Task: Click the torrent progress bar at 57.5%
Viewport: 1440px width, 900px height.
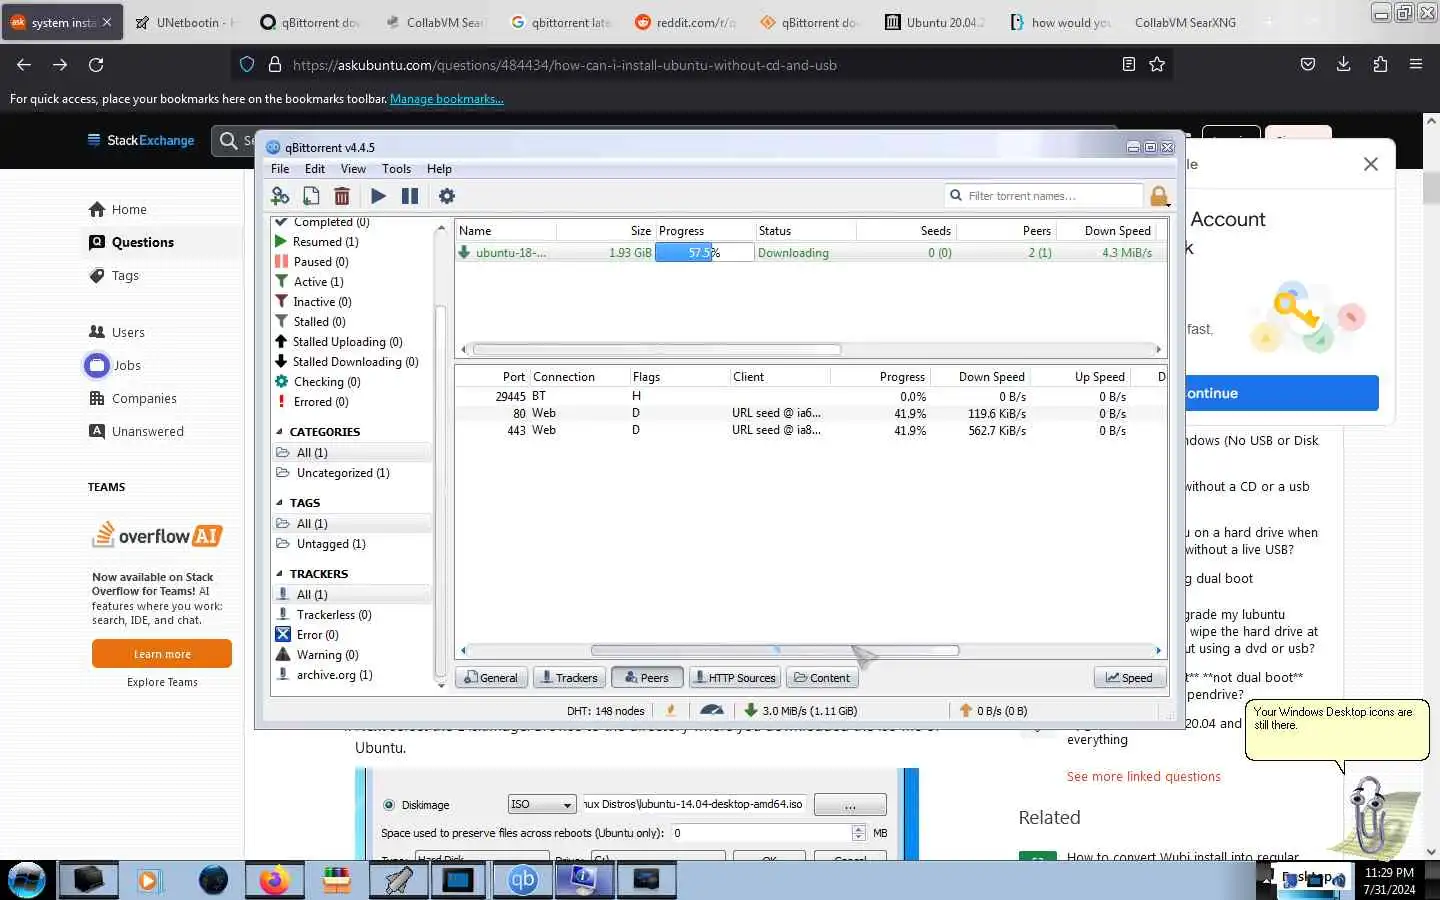Action: [x=704, y=253]
